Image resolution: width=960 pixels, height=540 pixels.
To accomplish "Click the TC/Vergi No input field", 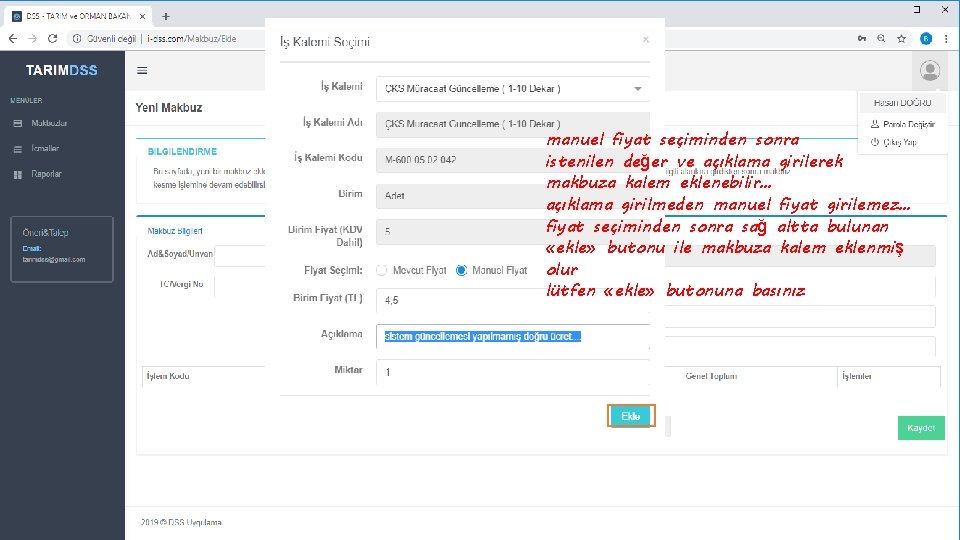I will (x=240, y=285).
